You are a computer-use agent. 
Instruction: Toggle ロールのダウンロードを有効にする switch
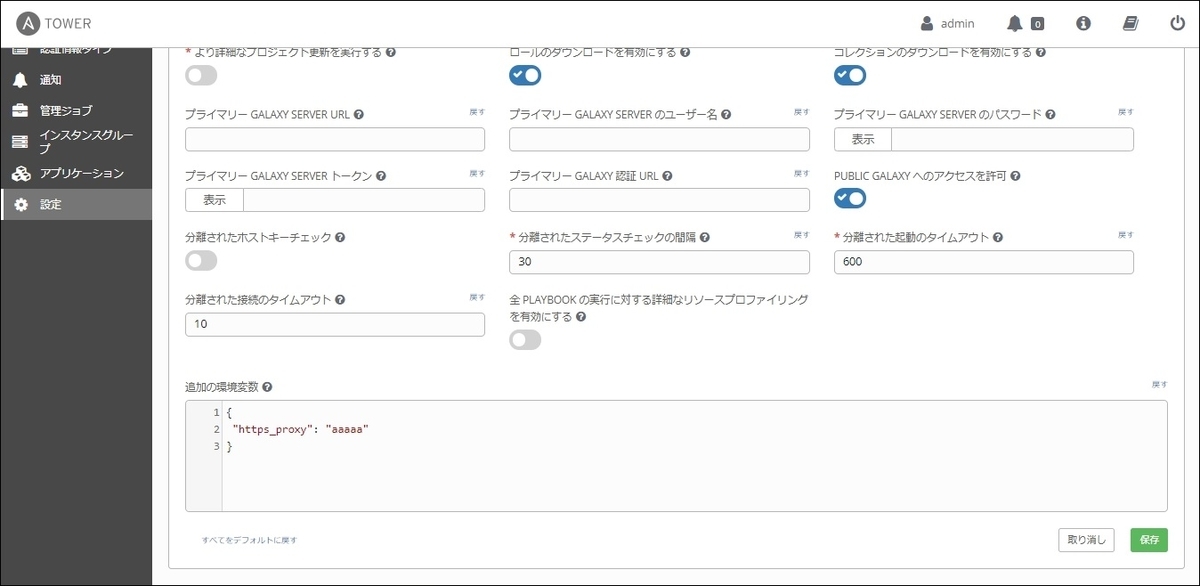(x=525, y=75)
